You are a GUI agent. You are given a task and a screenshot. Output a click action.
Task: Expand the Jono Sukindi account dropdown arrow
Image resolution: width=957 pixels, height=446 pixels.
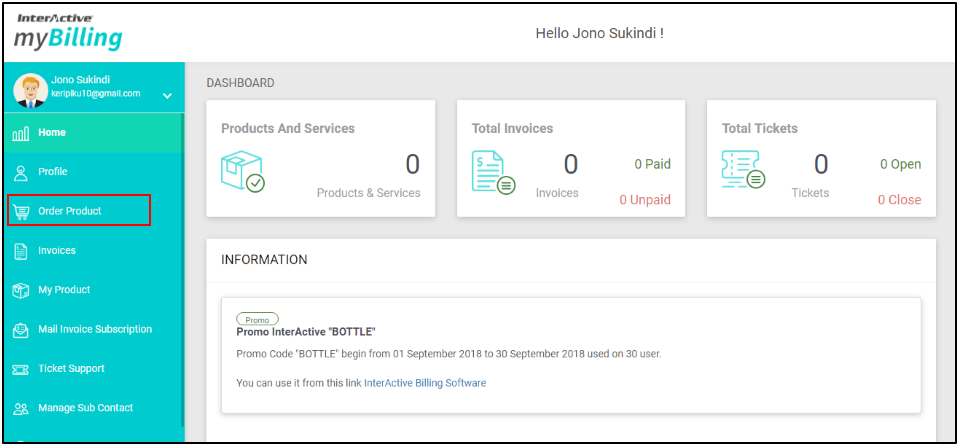pyautogui.click(x=167, y=96)
